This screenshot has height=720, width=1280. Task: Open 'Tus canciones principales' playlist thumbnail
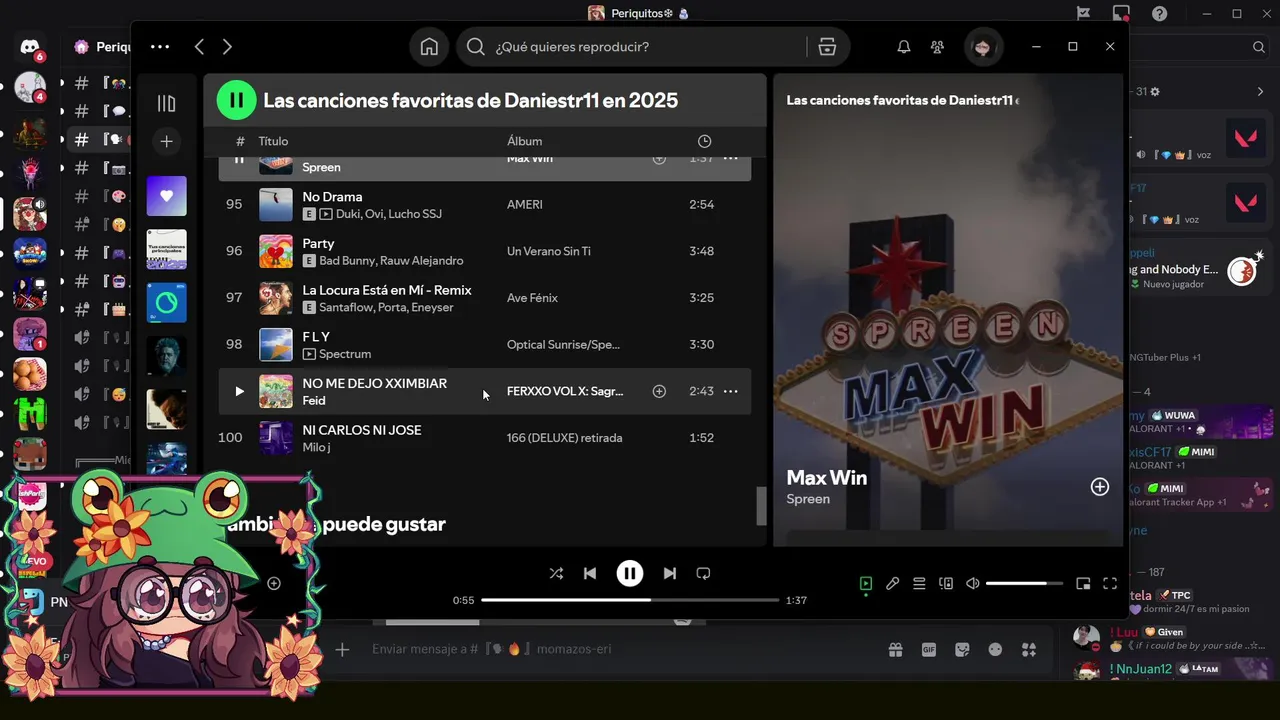166,249
